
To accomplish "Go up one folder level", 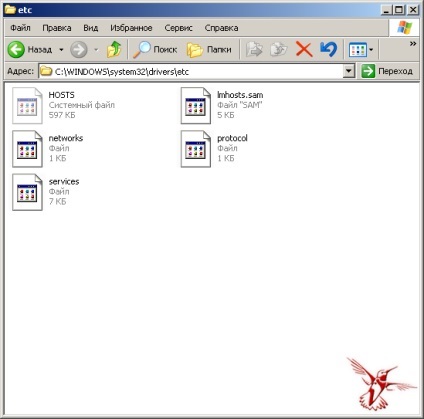I will coord(114,50).
